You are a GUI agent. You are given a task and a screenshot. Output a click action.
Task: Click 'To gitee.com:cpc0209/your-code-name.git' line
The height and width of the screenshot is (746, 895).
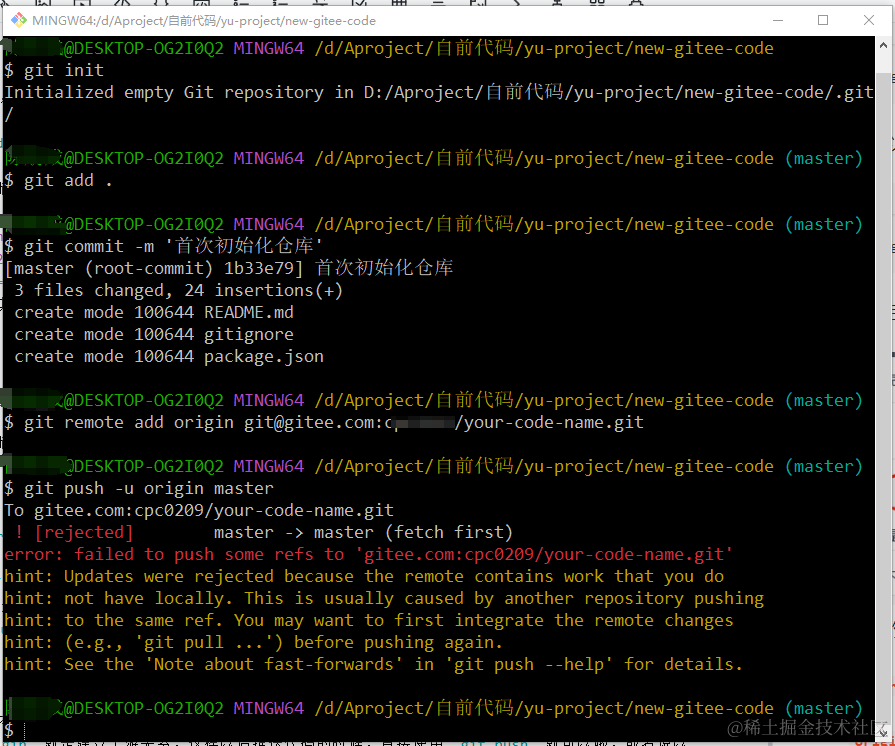[x=199, y=510]
